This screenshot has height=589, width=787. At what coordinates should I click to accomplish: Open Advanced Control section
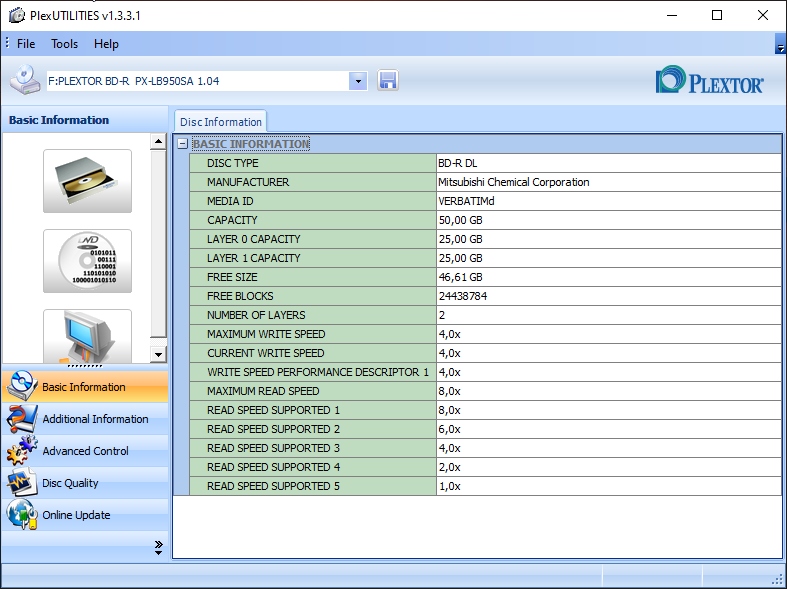pos(84,451)
